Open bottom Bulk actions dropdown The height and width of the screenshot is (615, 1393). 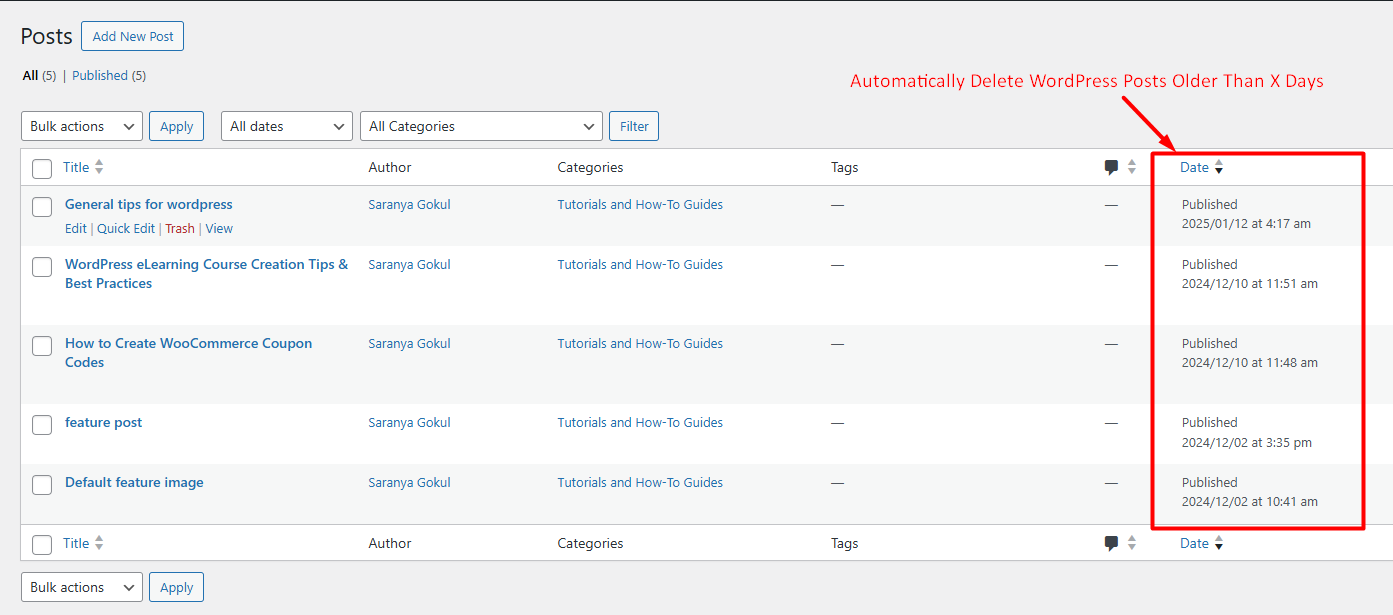click(x=82, y=587)
